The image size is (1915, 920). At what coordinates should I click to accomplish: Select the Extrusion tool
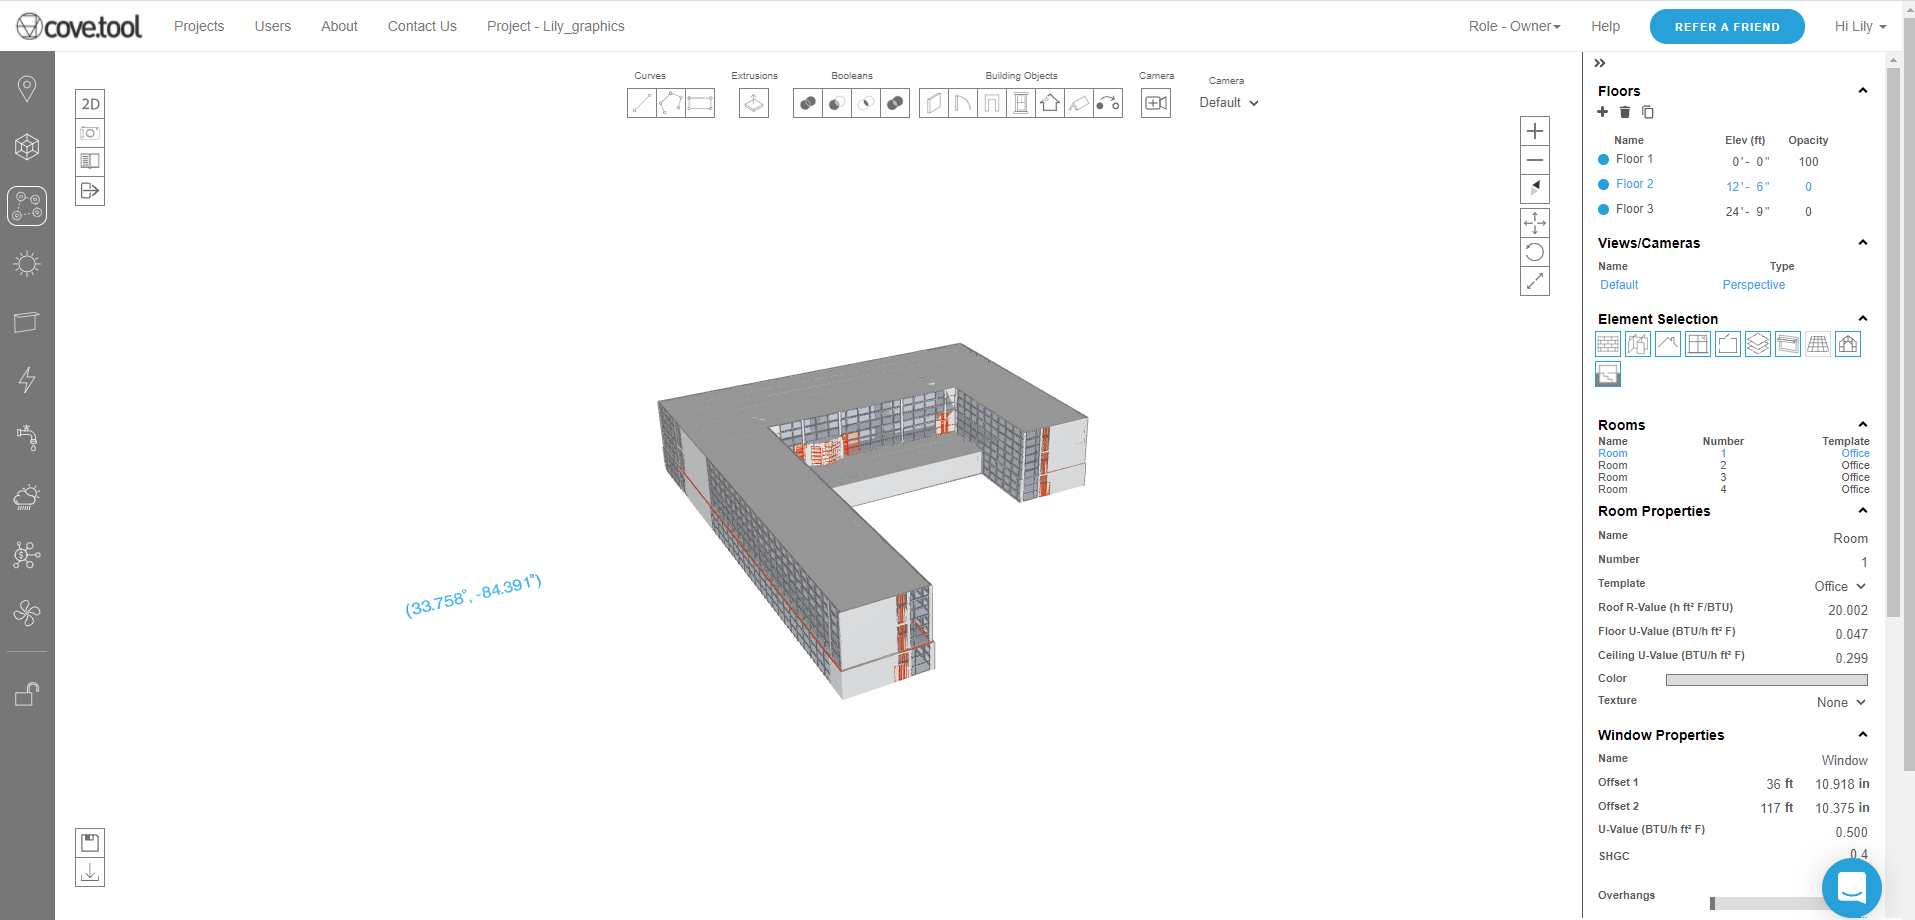click(x=753, y=103)
